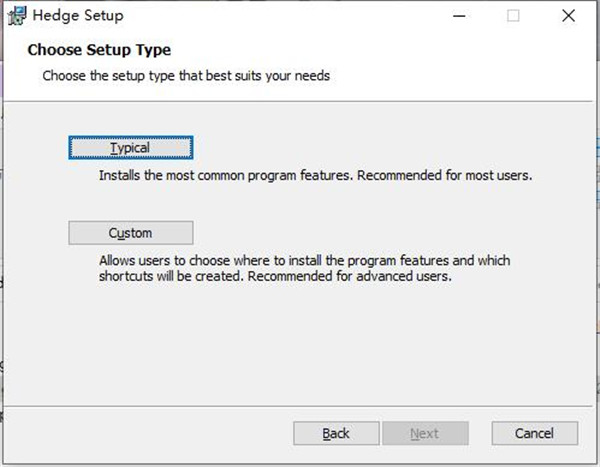Screen dimensions: 600x467
Task: Click the Hedge Setup title bar text
Action: [x=78, y=16]
